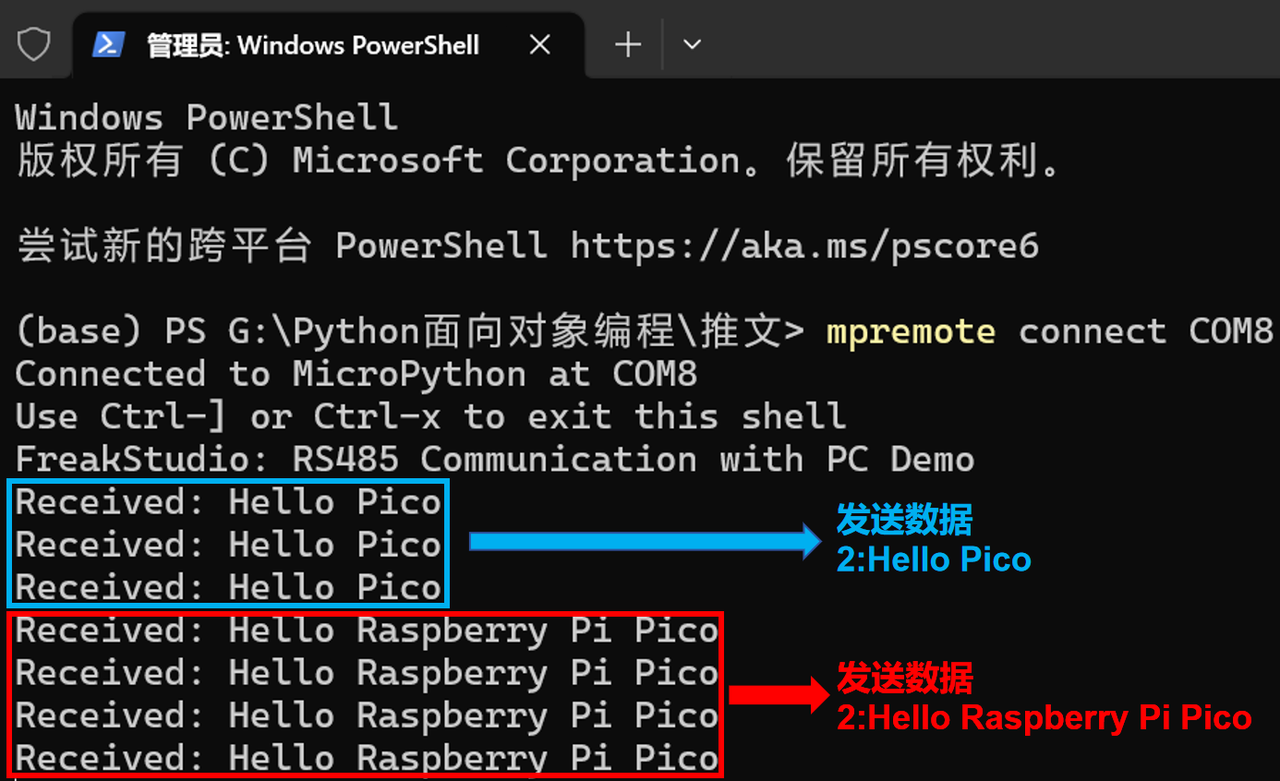
Task: Open a new tab with plus button
Action: point(628,45)
